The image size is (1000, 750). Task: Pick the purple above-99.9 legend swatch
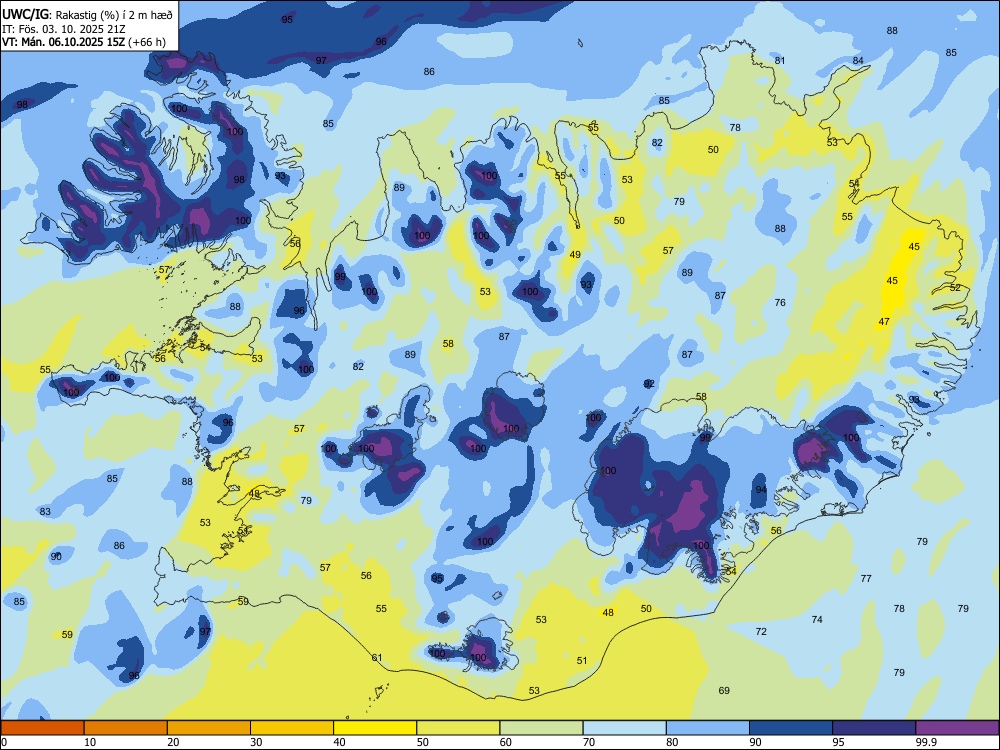tap(957, 728)
